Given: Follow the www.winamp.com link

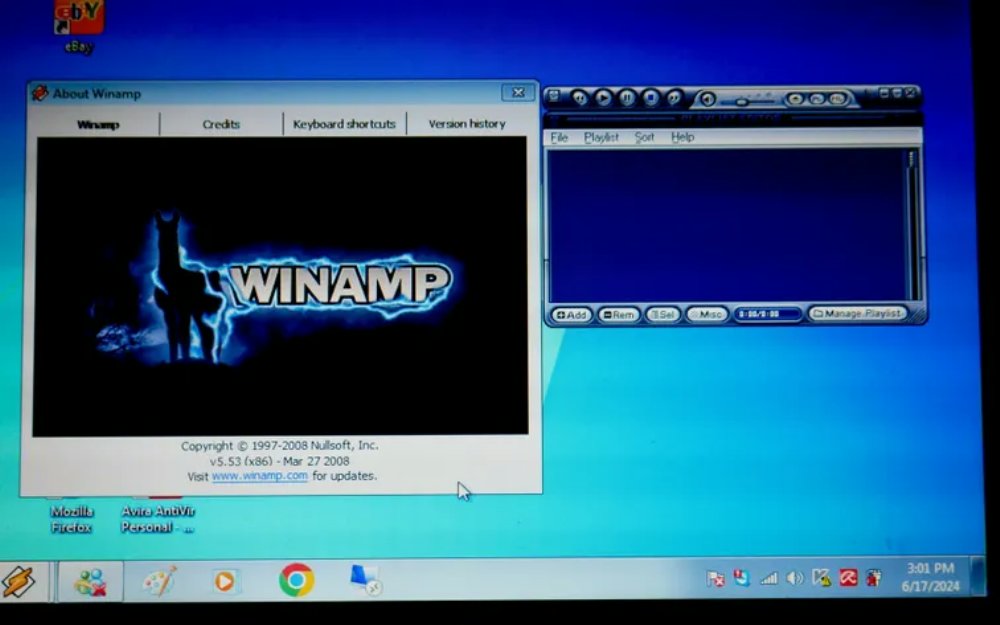Looking at the screenshot, I should (x=260, y=476).
